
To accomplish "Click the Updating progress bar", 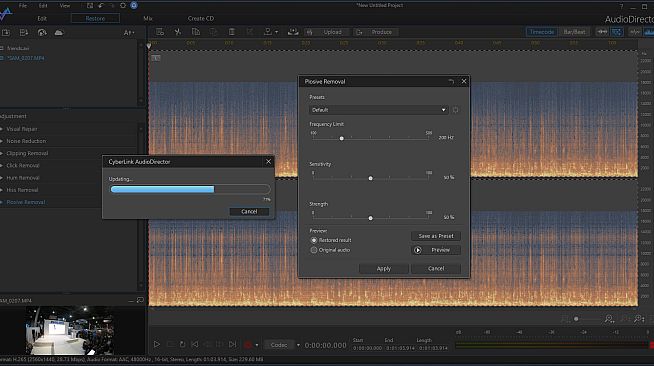I will (x=190, y=189).
